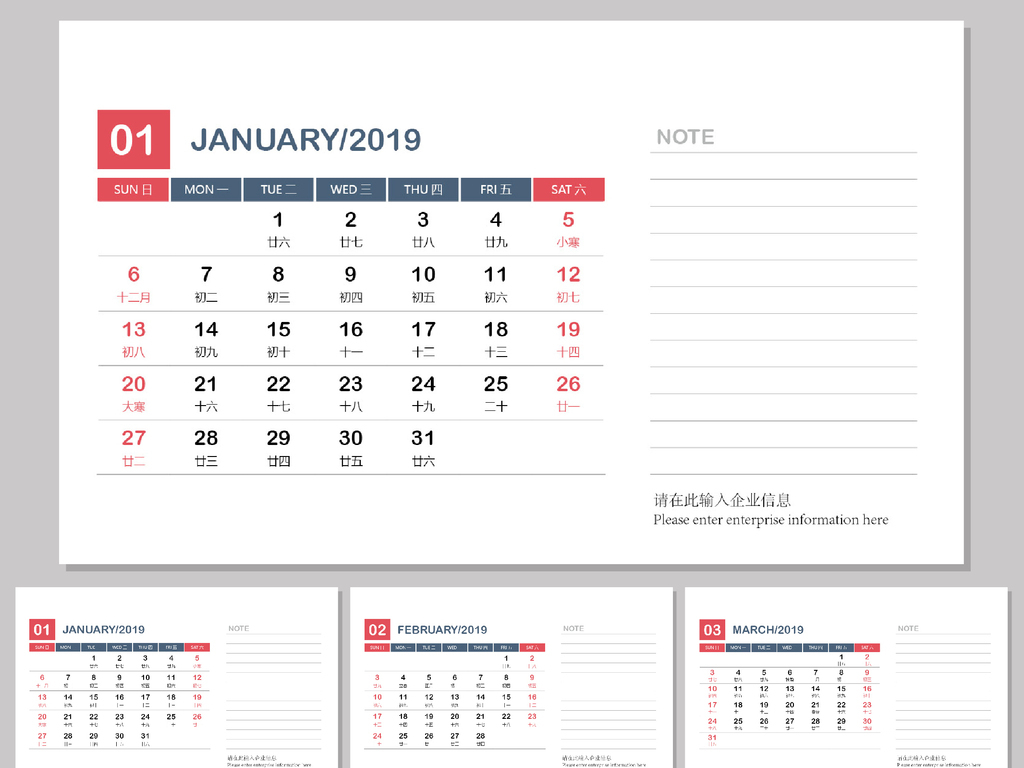Click the 十二月 lunar label under January 6
1024x768 pixels.
click(x=134, y=296)
